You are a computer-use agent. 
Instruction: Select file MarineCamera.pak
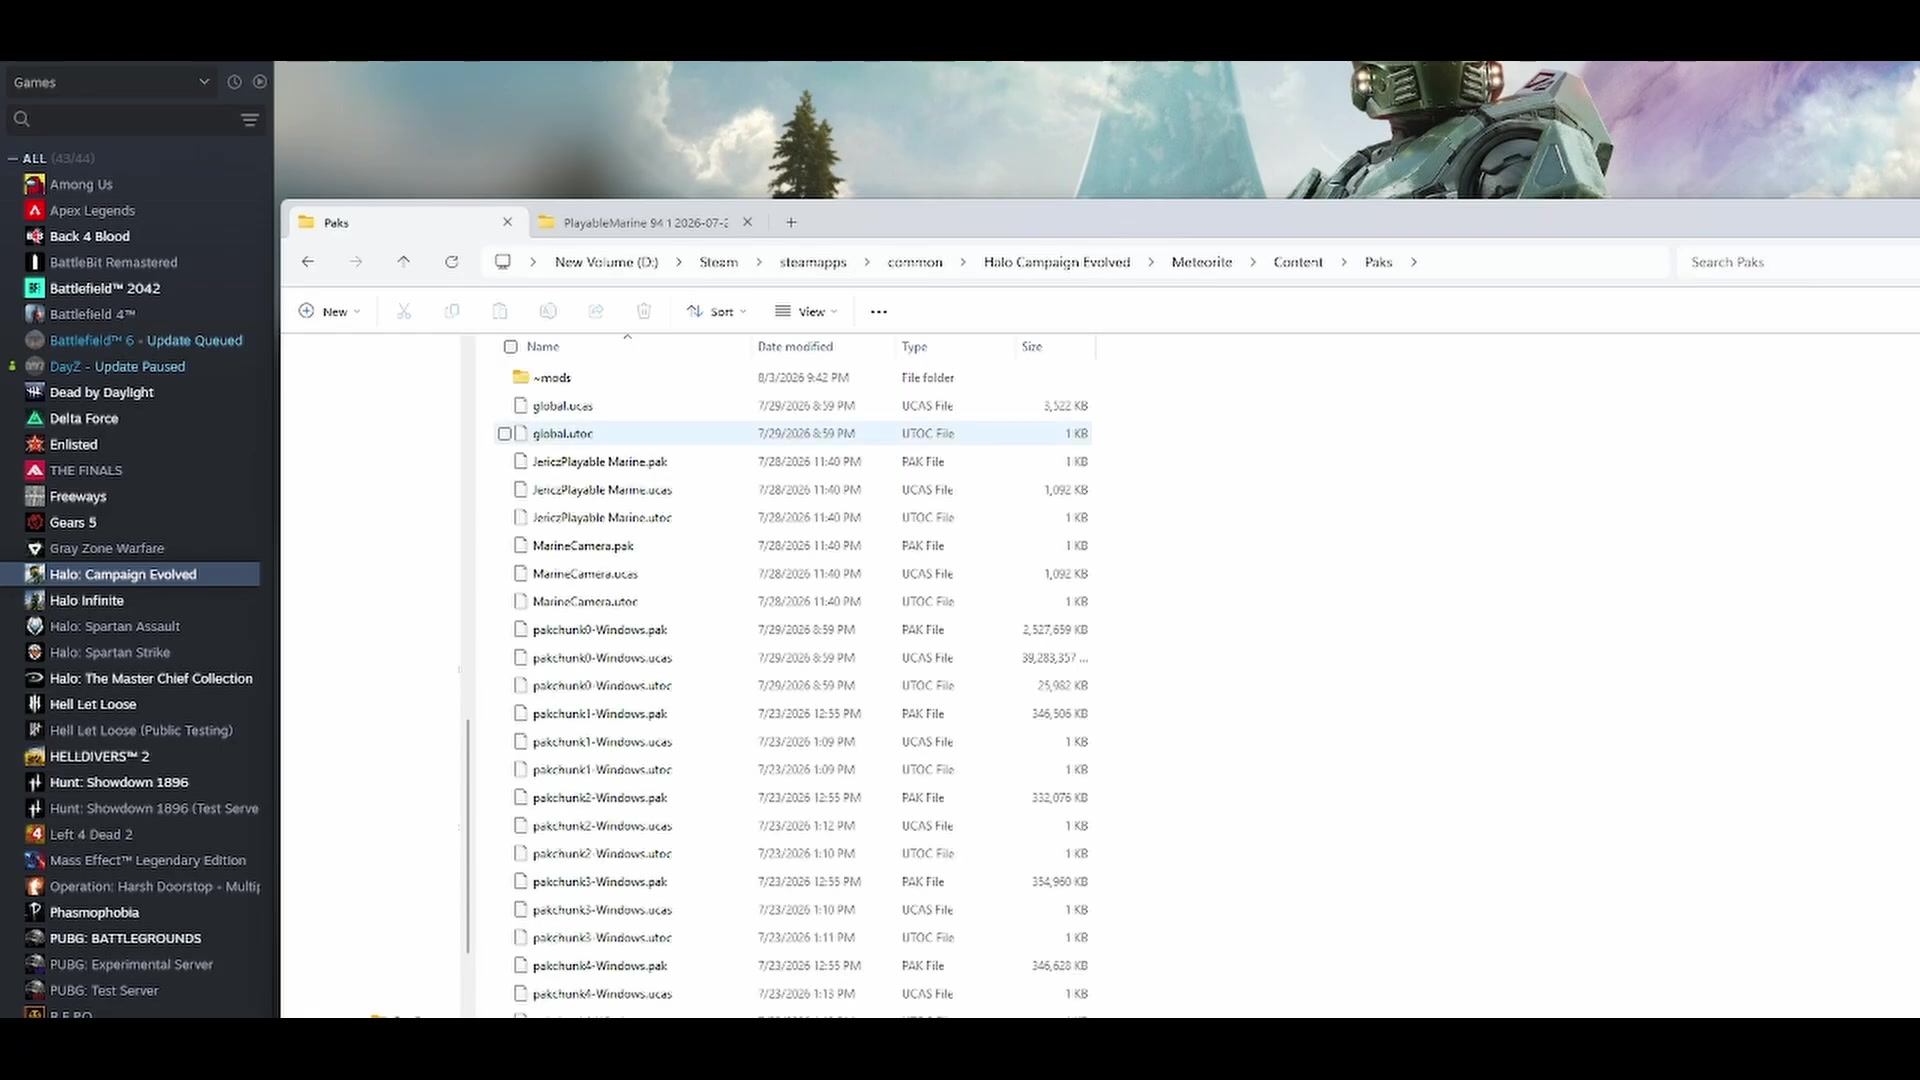click(x=583, y=545)
